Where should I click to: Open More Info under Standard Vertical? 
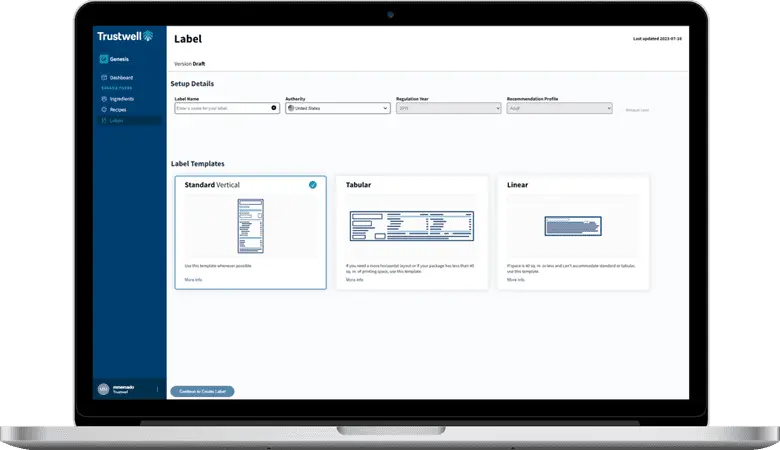[x=193, y=280]
